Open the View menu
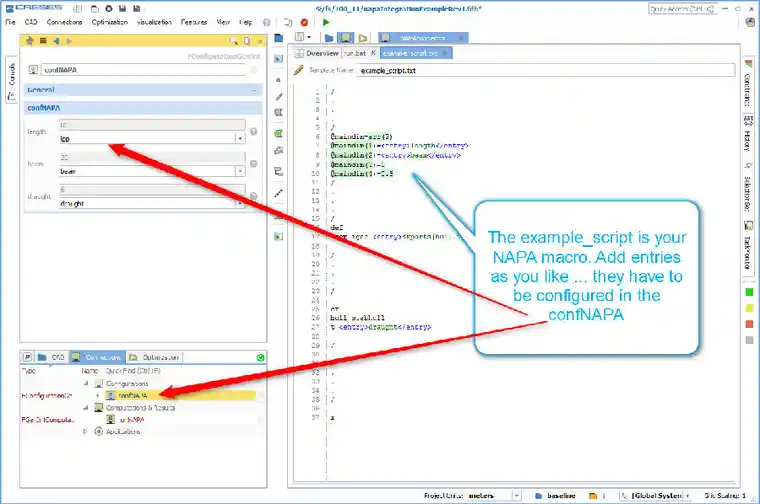The image size is (760, 504). (223, 22)
